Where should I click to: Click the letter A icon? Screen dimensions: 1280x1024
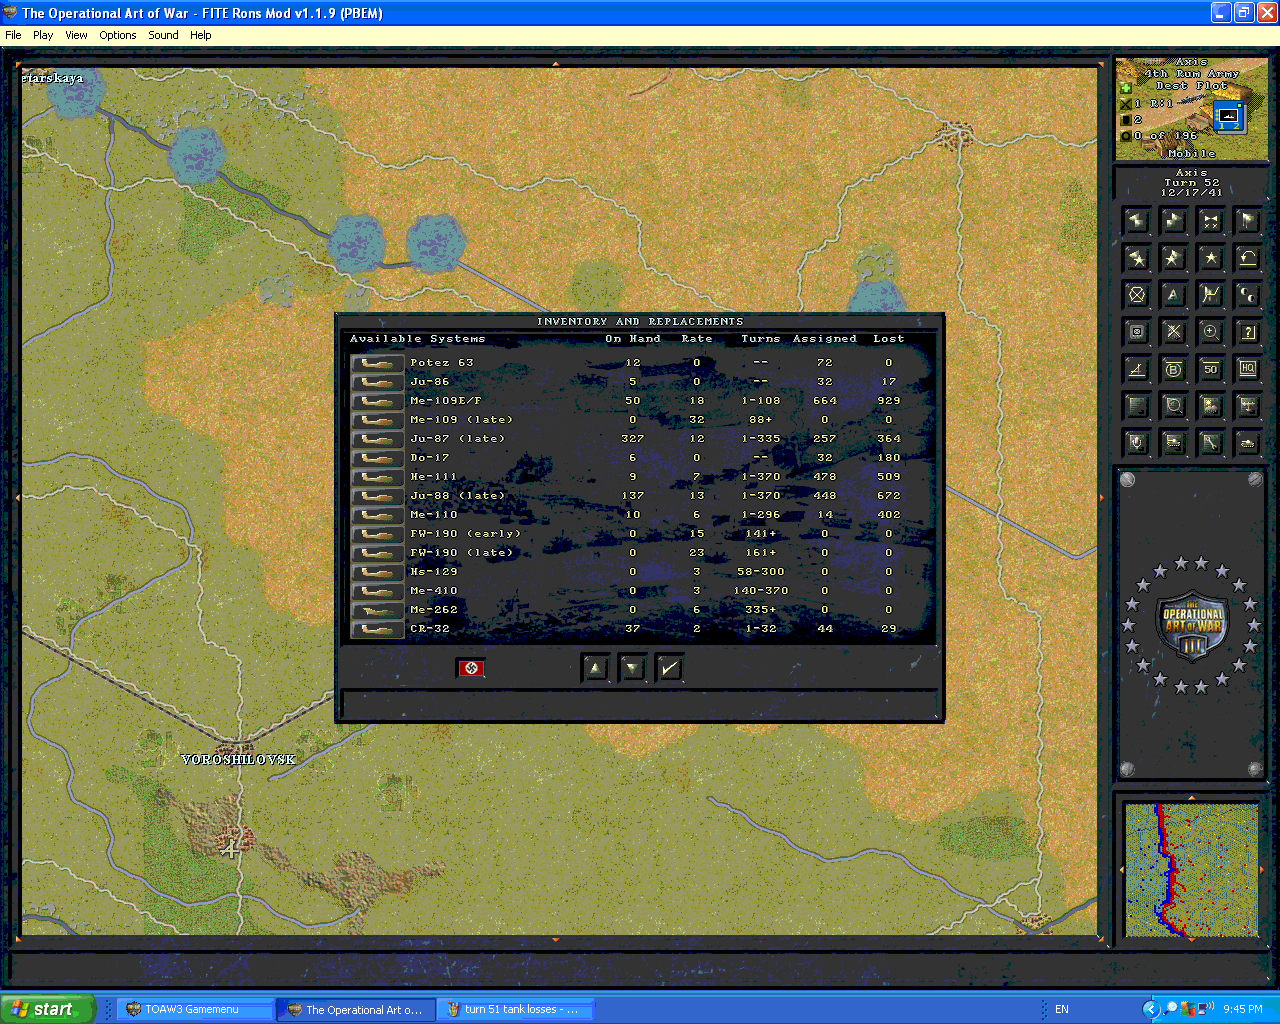click(x=1173, y=295)
